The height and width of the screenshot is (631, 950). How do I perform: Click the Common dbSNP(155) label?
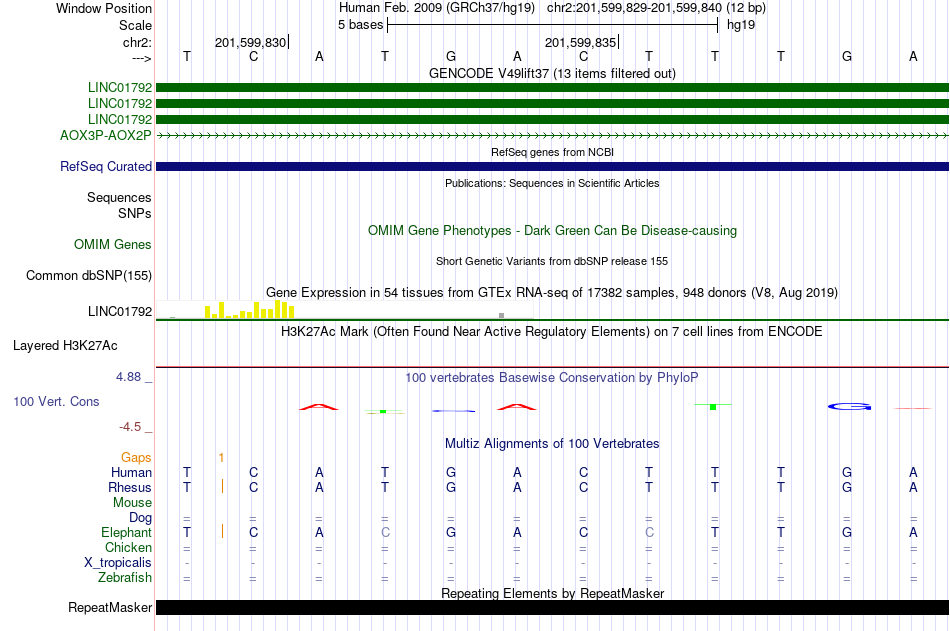[88, 275]
